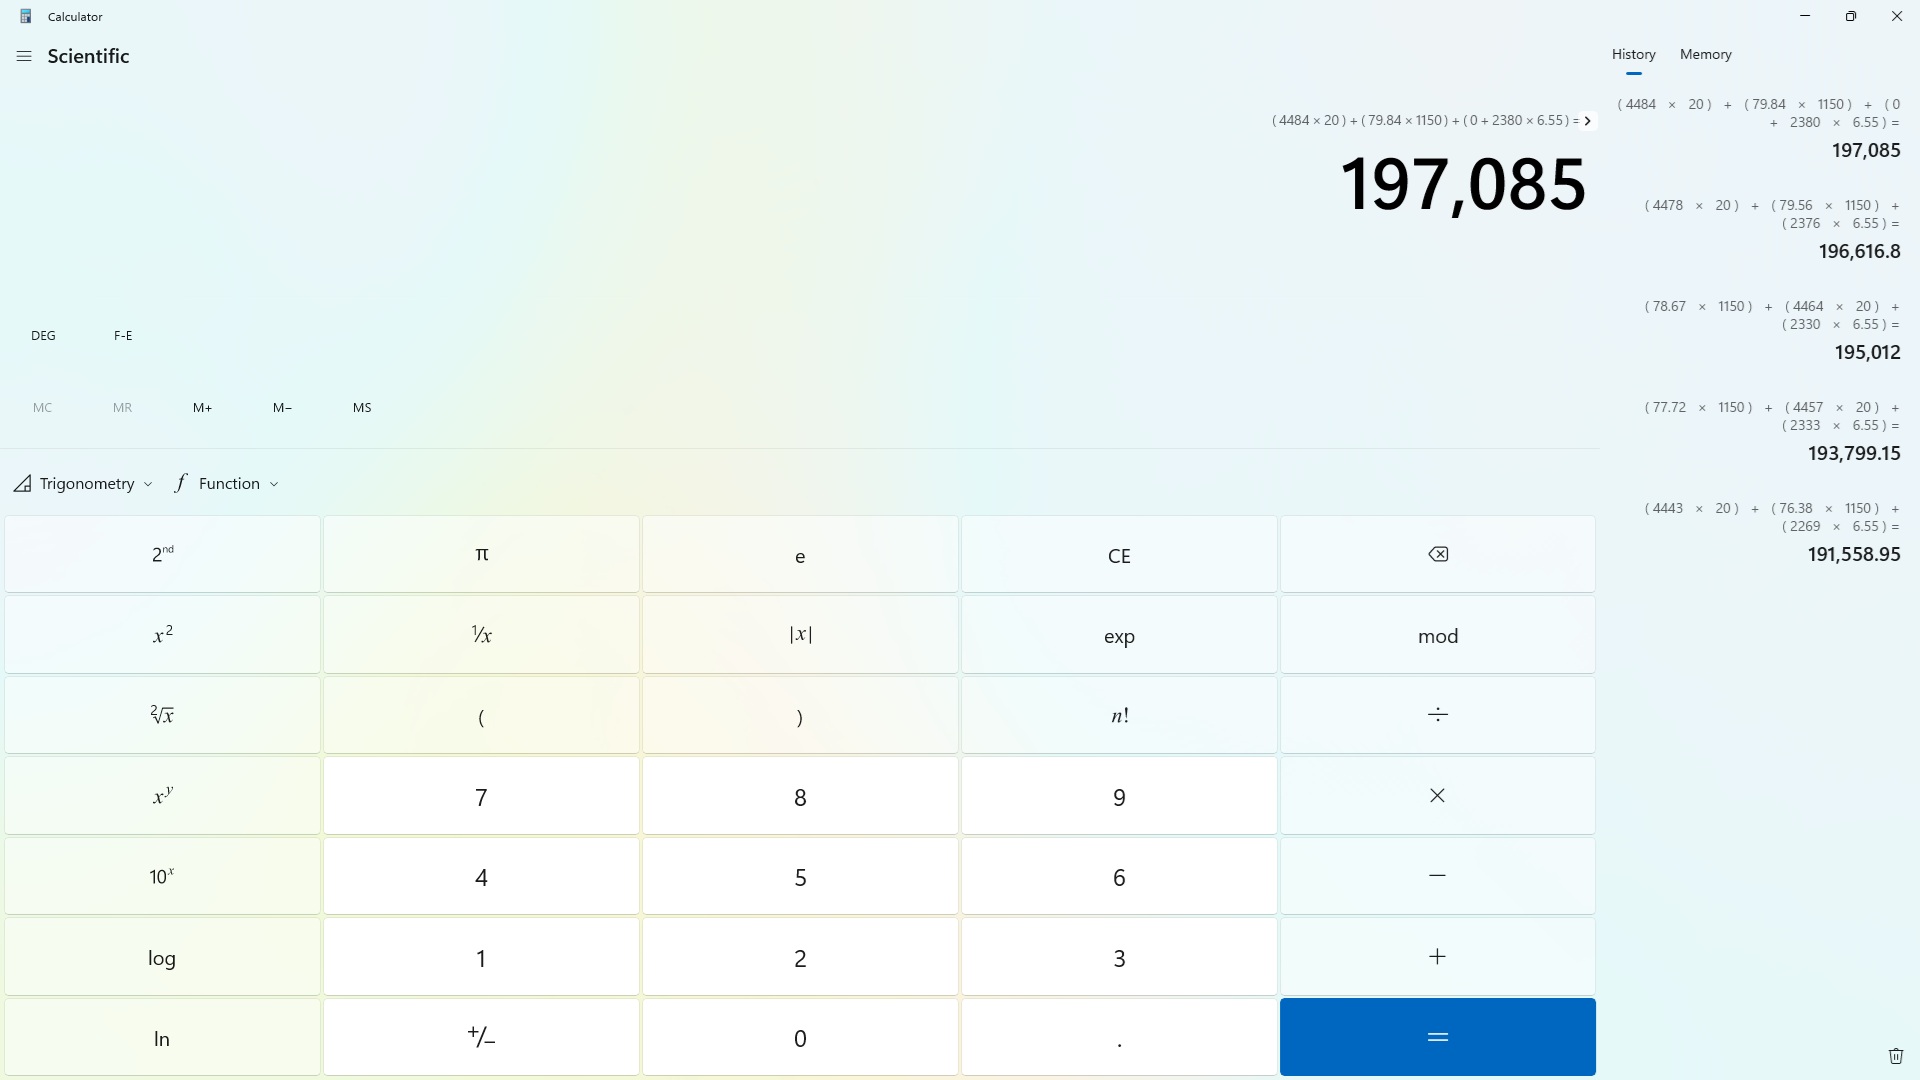Click the square root key
Screen dimensions: 1920x1080
tap(162, 715)
